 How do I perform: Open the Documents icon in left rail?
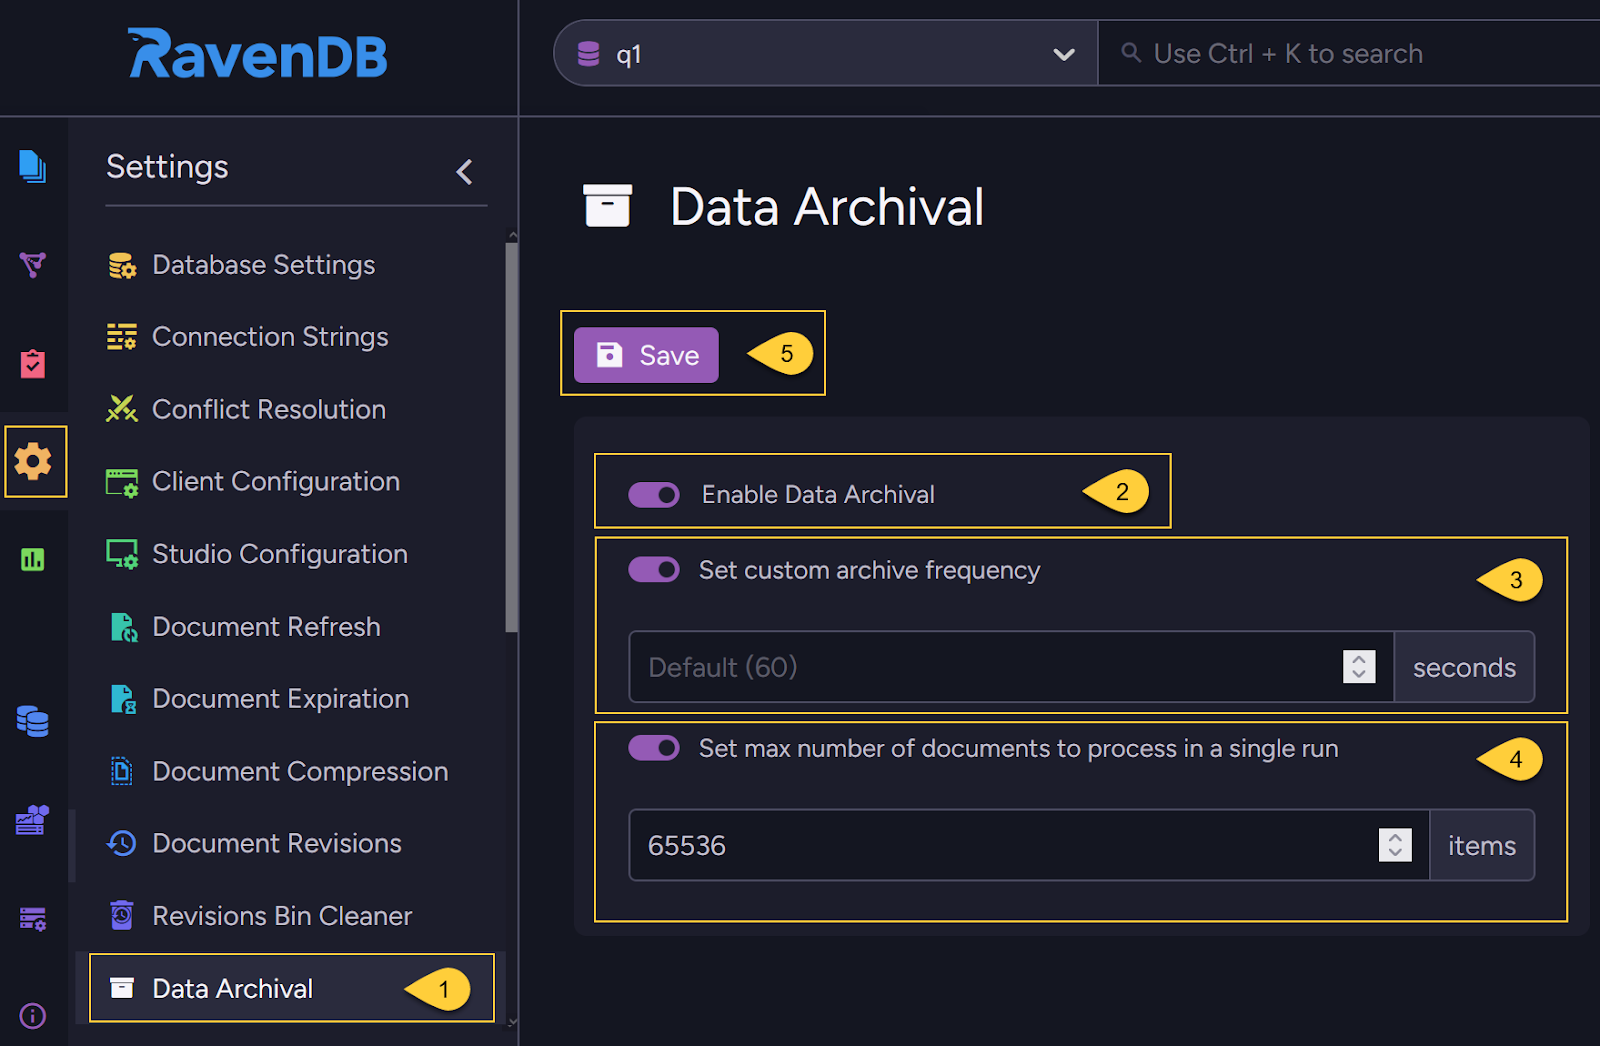point(32,166)
